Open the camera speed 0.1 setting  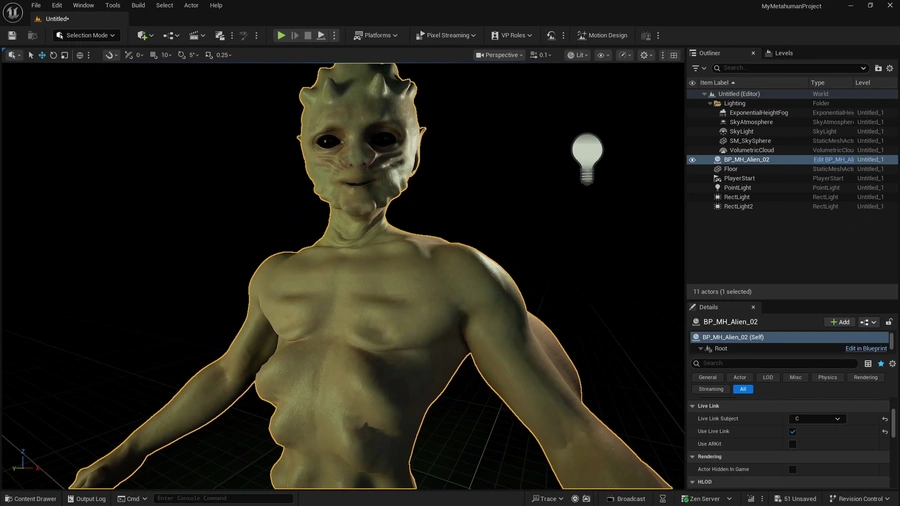pyautogui.click(x=541, y=55)
